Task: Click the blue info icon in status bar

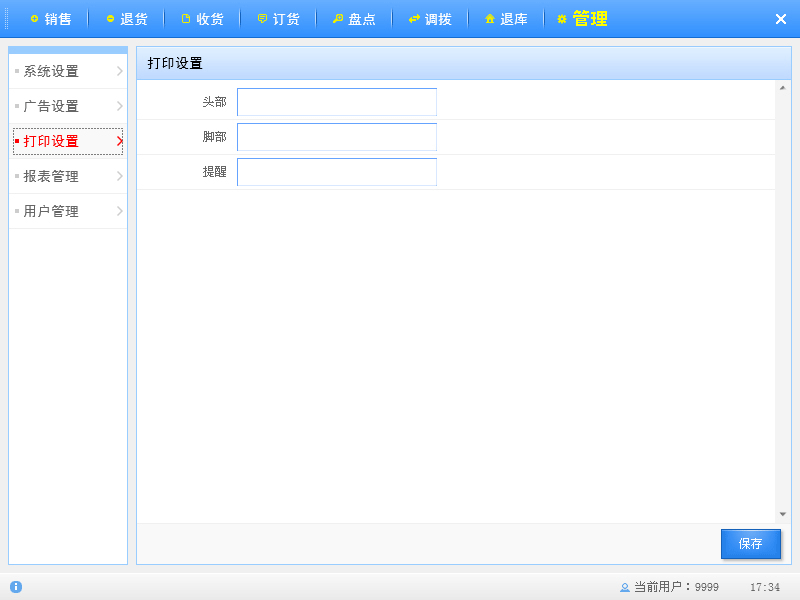Action: click(x=16, y=587)
